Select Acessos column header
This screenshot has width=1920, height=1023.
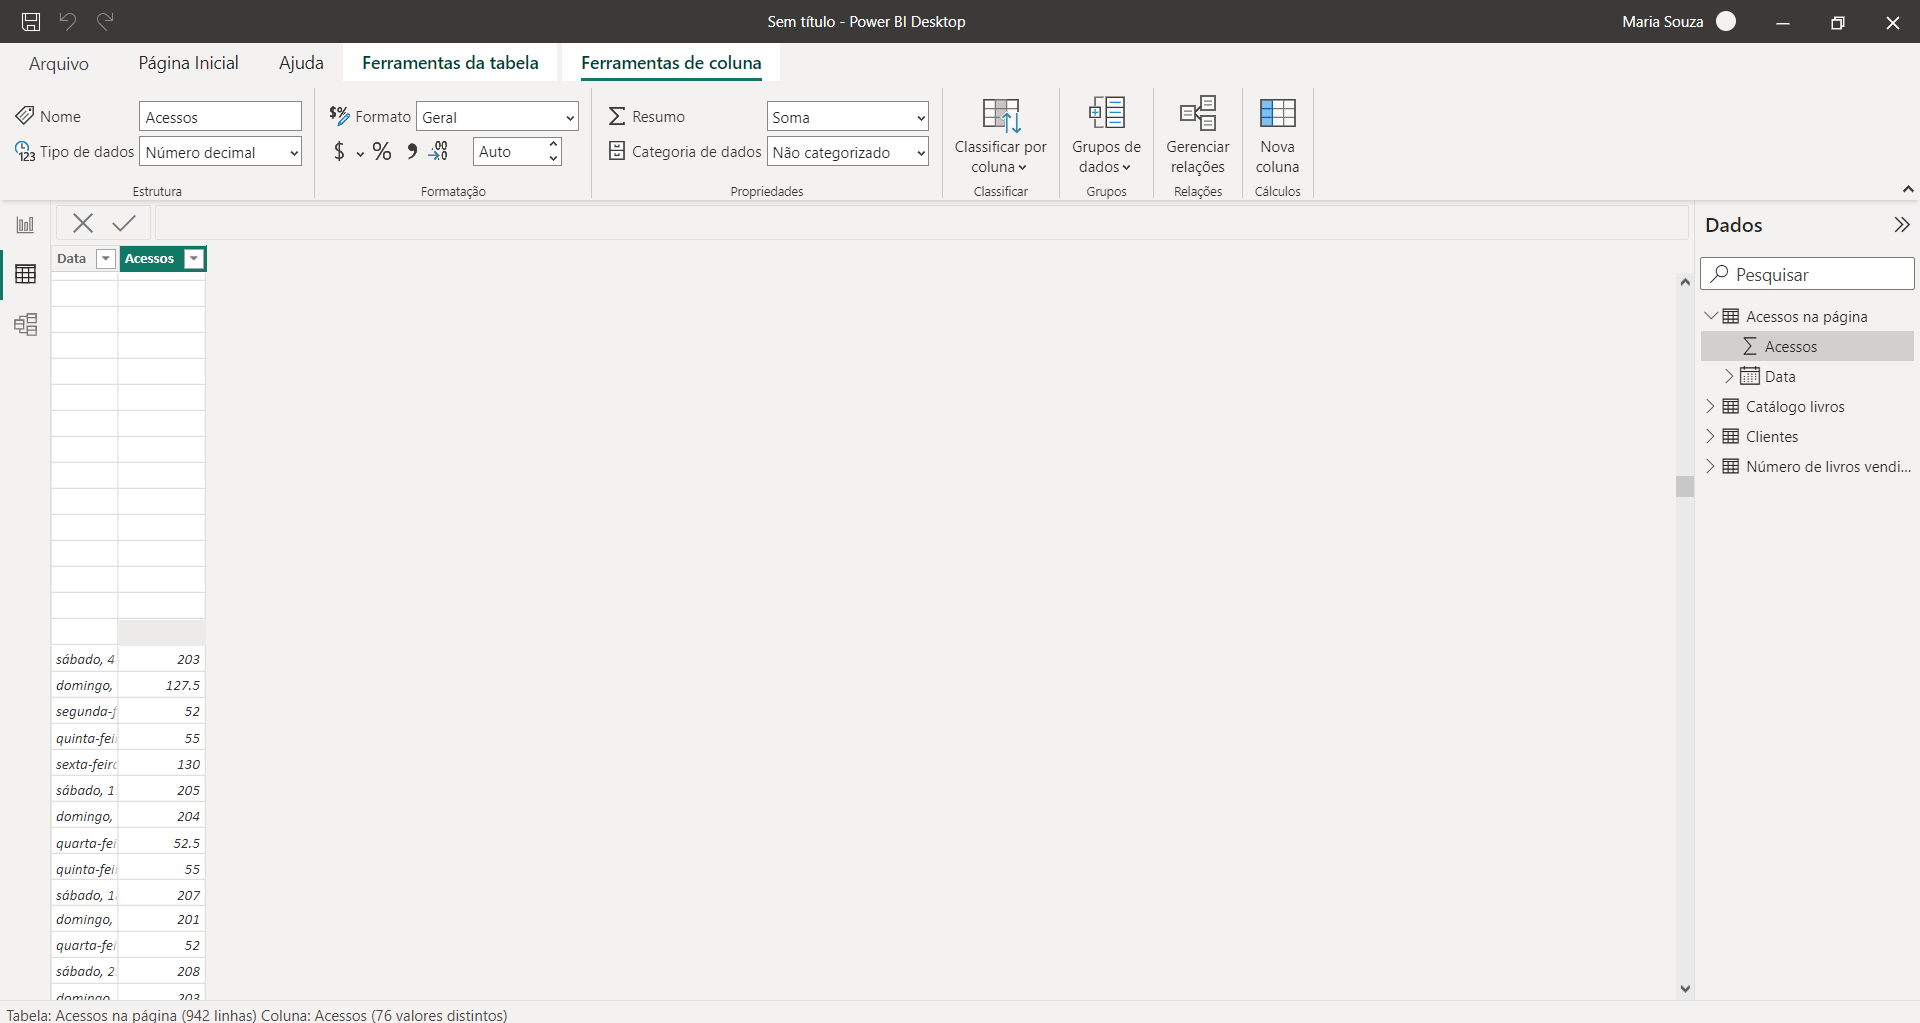(x=150, y=259)
